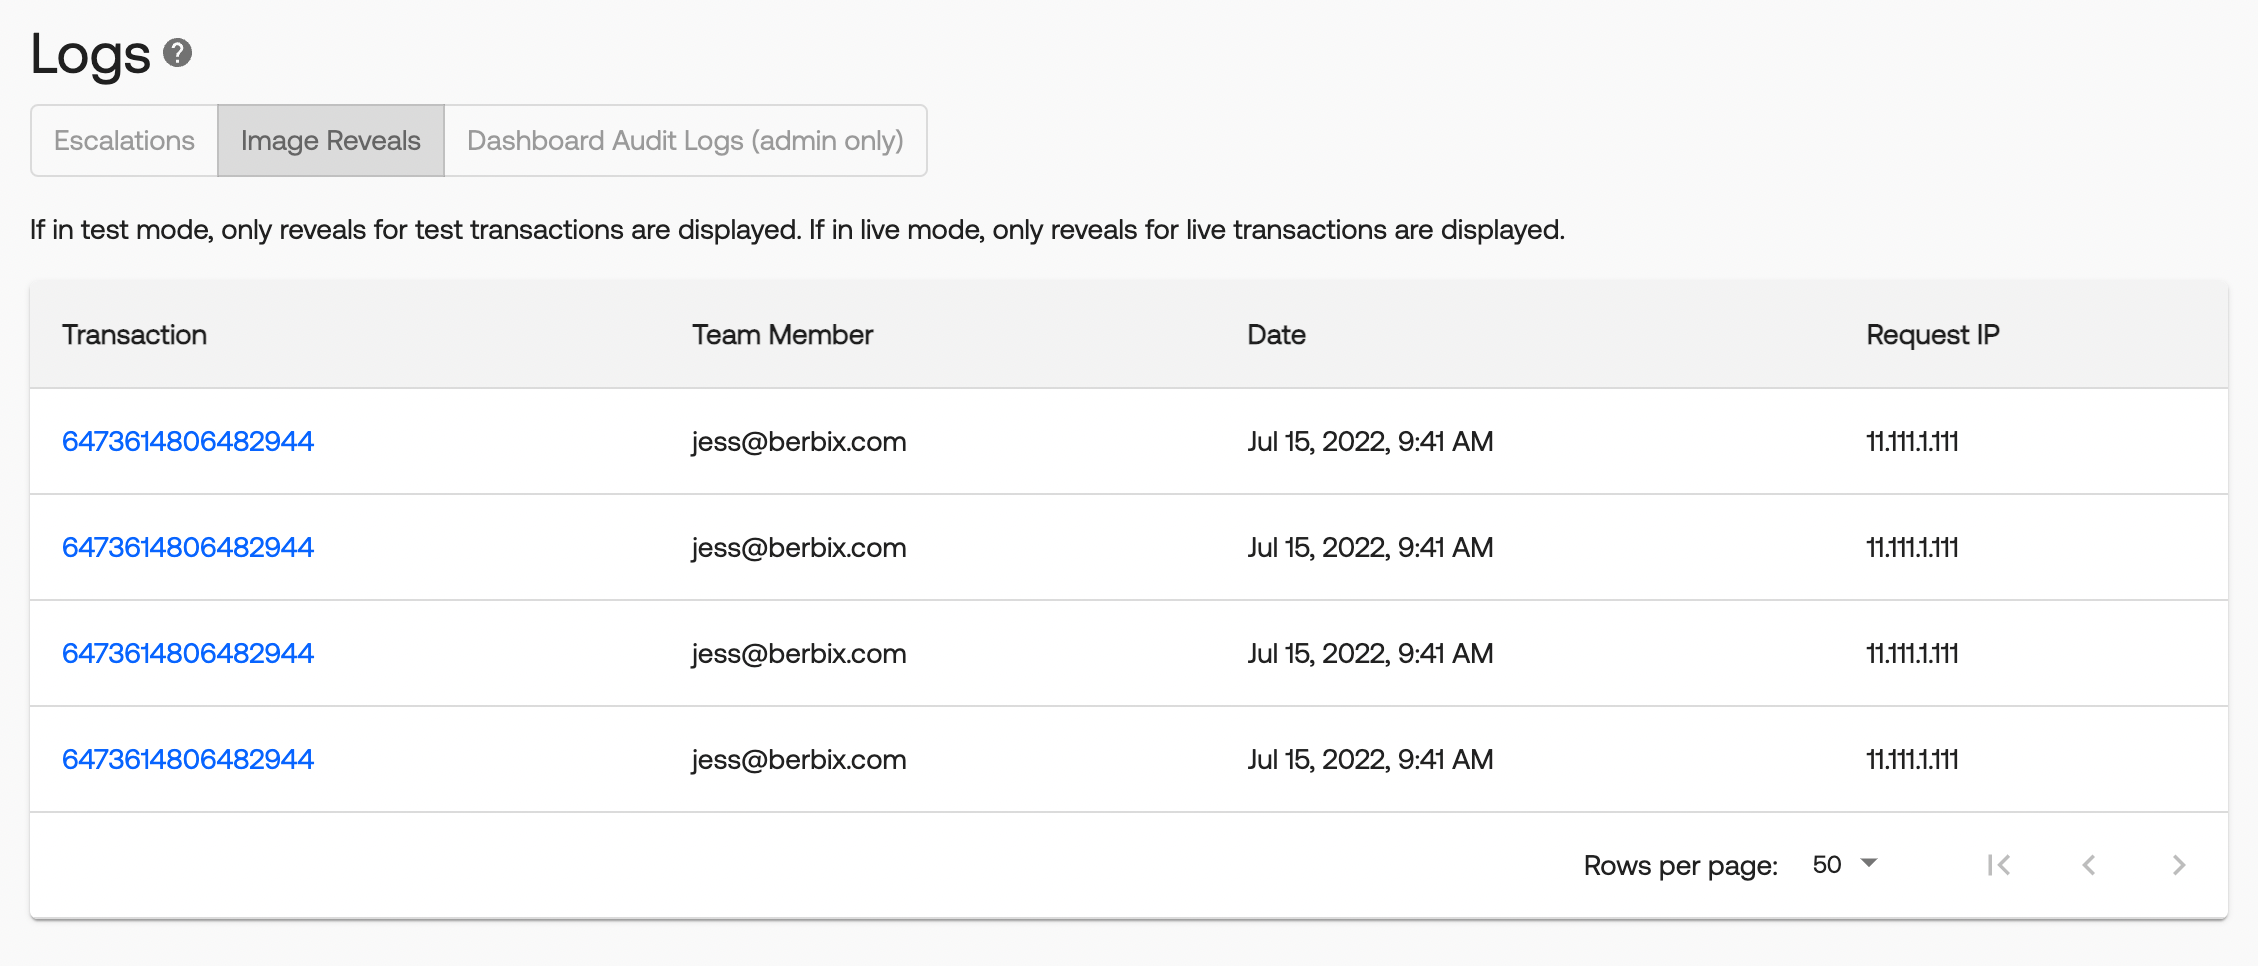Image resolution: width=2258 pixels, height=966 pixels.
Task: Click the rows per page value 50
Action: [1827, 865]
